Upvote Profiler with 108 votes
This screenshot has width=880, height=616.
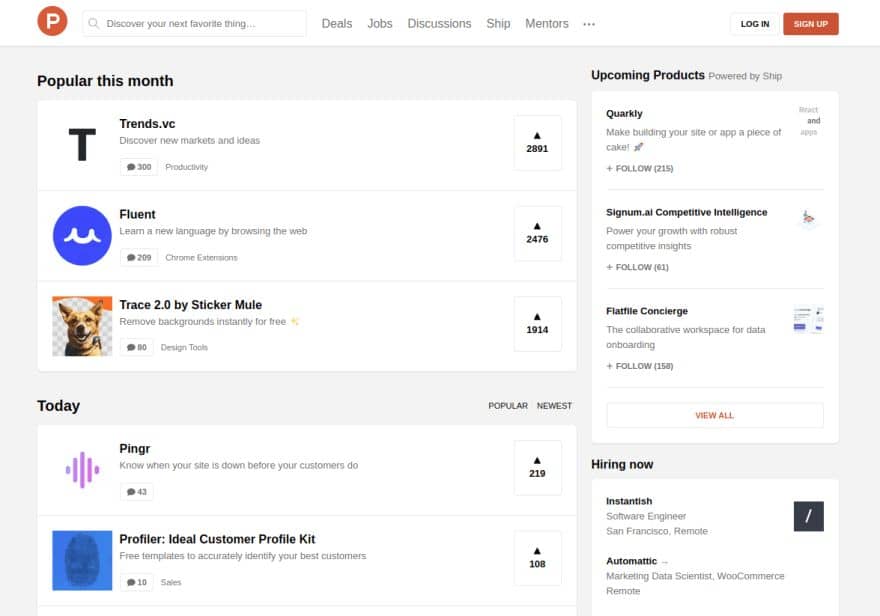[x=537, y=558]
